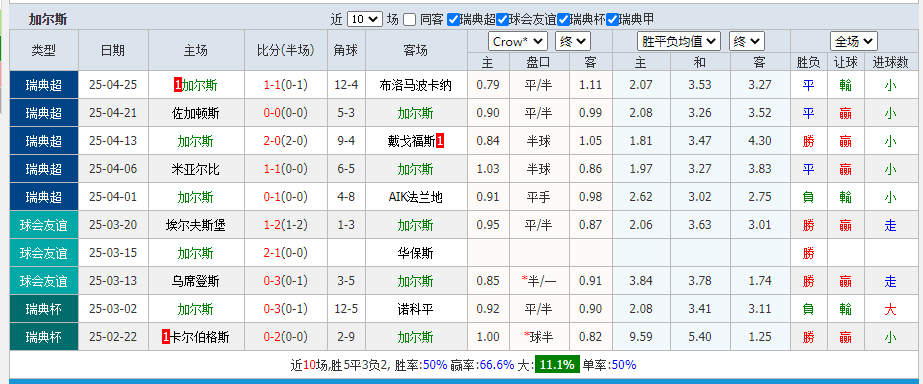Click the 瑞典杯 type cell dated 25-03-02
The height and width of the screenshot is (384, 923).
44,309
